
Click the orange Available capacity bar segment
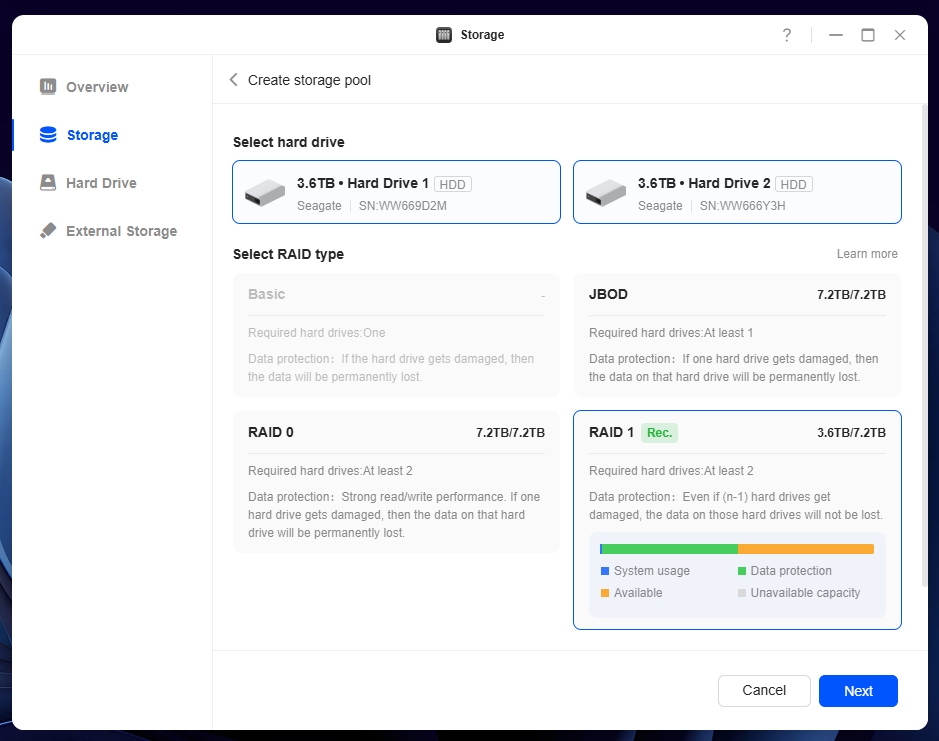click(x=805, y=549)
